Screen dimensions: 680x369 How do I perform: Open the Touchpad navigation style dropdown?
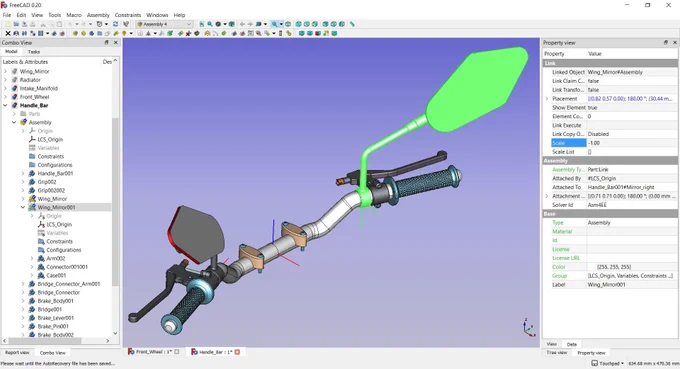(608, 363)
